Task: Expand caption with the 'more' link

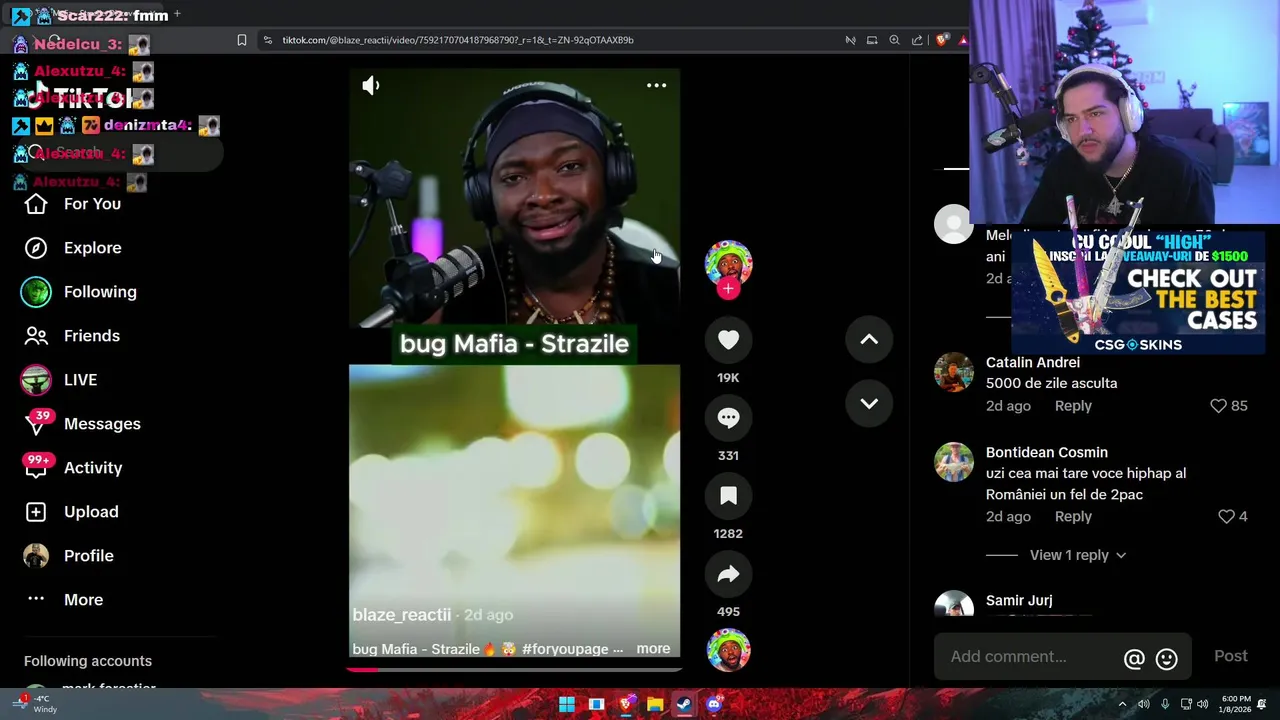Action: (x=653, y=649)
